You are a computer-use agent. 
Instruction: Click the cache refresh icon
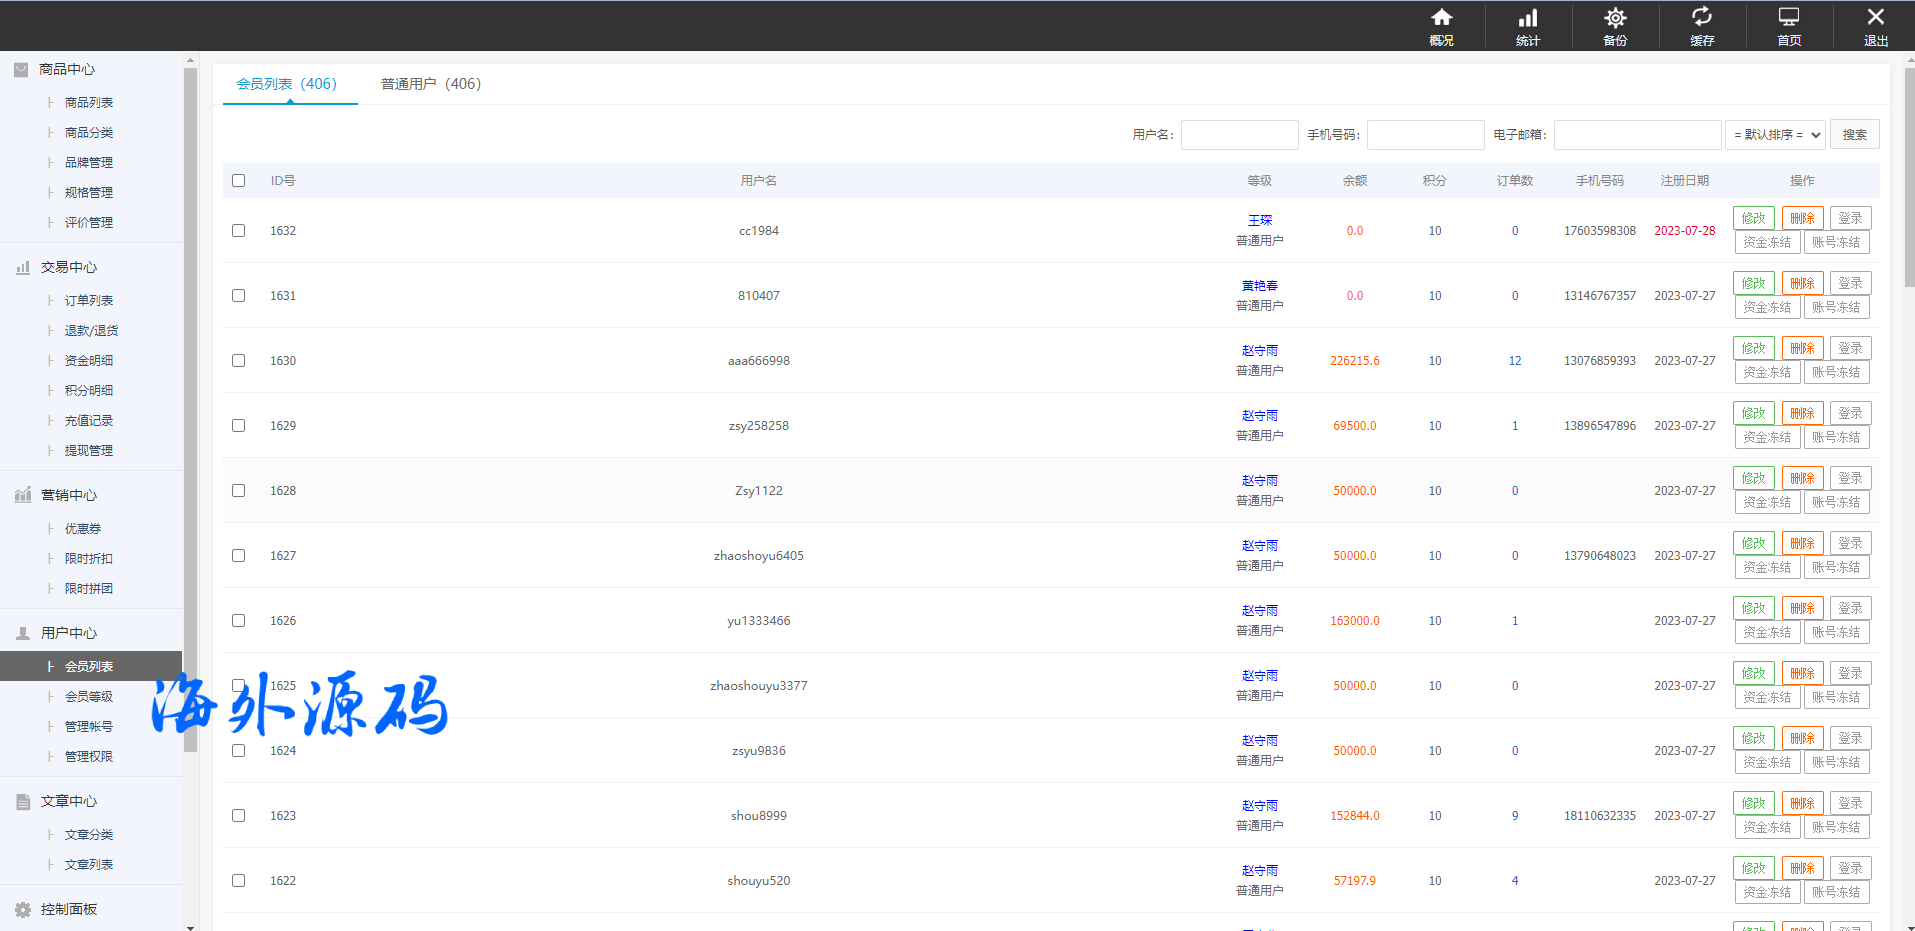pyautogui.click(x=1701, y=18)
